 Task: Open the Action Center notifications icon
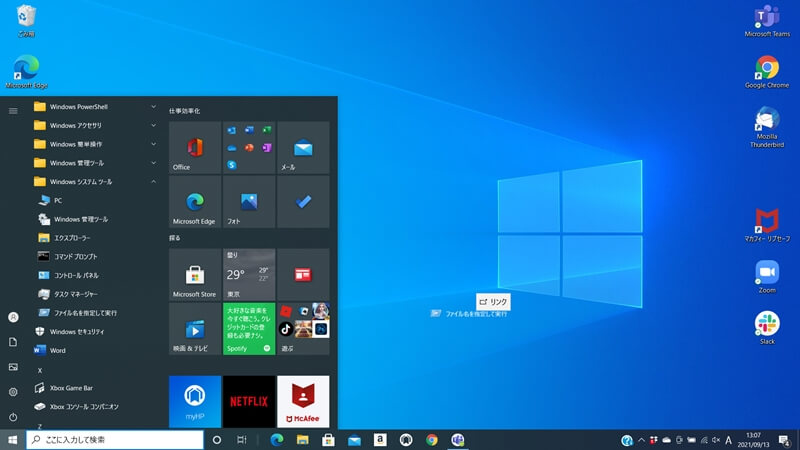point(785,440)
